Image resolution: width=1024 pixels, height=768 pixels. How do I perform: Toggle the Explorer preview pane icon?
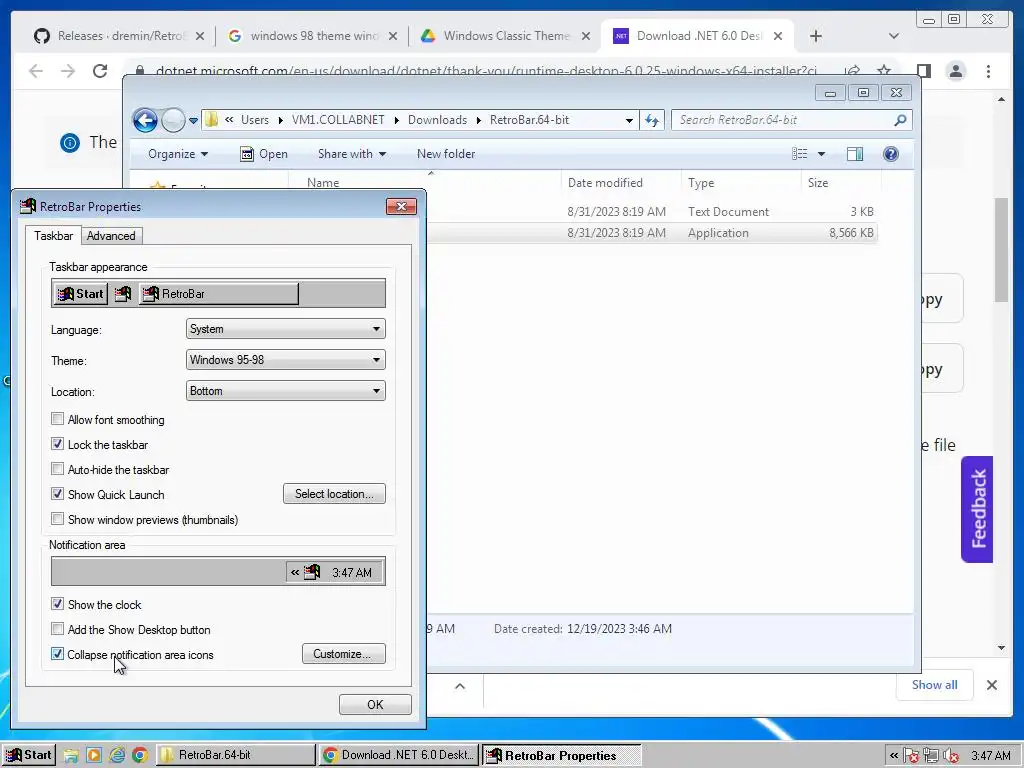[x=855, y=154]
